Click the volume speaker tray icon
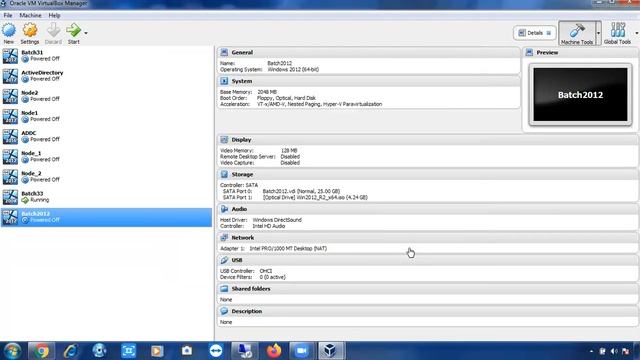This screenshot has width=640, height=360. coord(614,351)
